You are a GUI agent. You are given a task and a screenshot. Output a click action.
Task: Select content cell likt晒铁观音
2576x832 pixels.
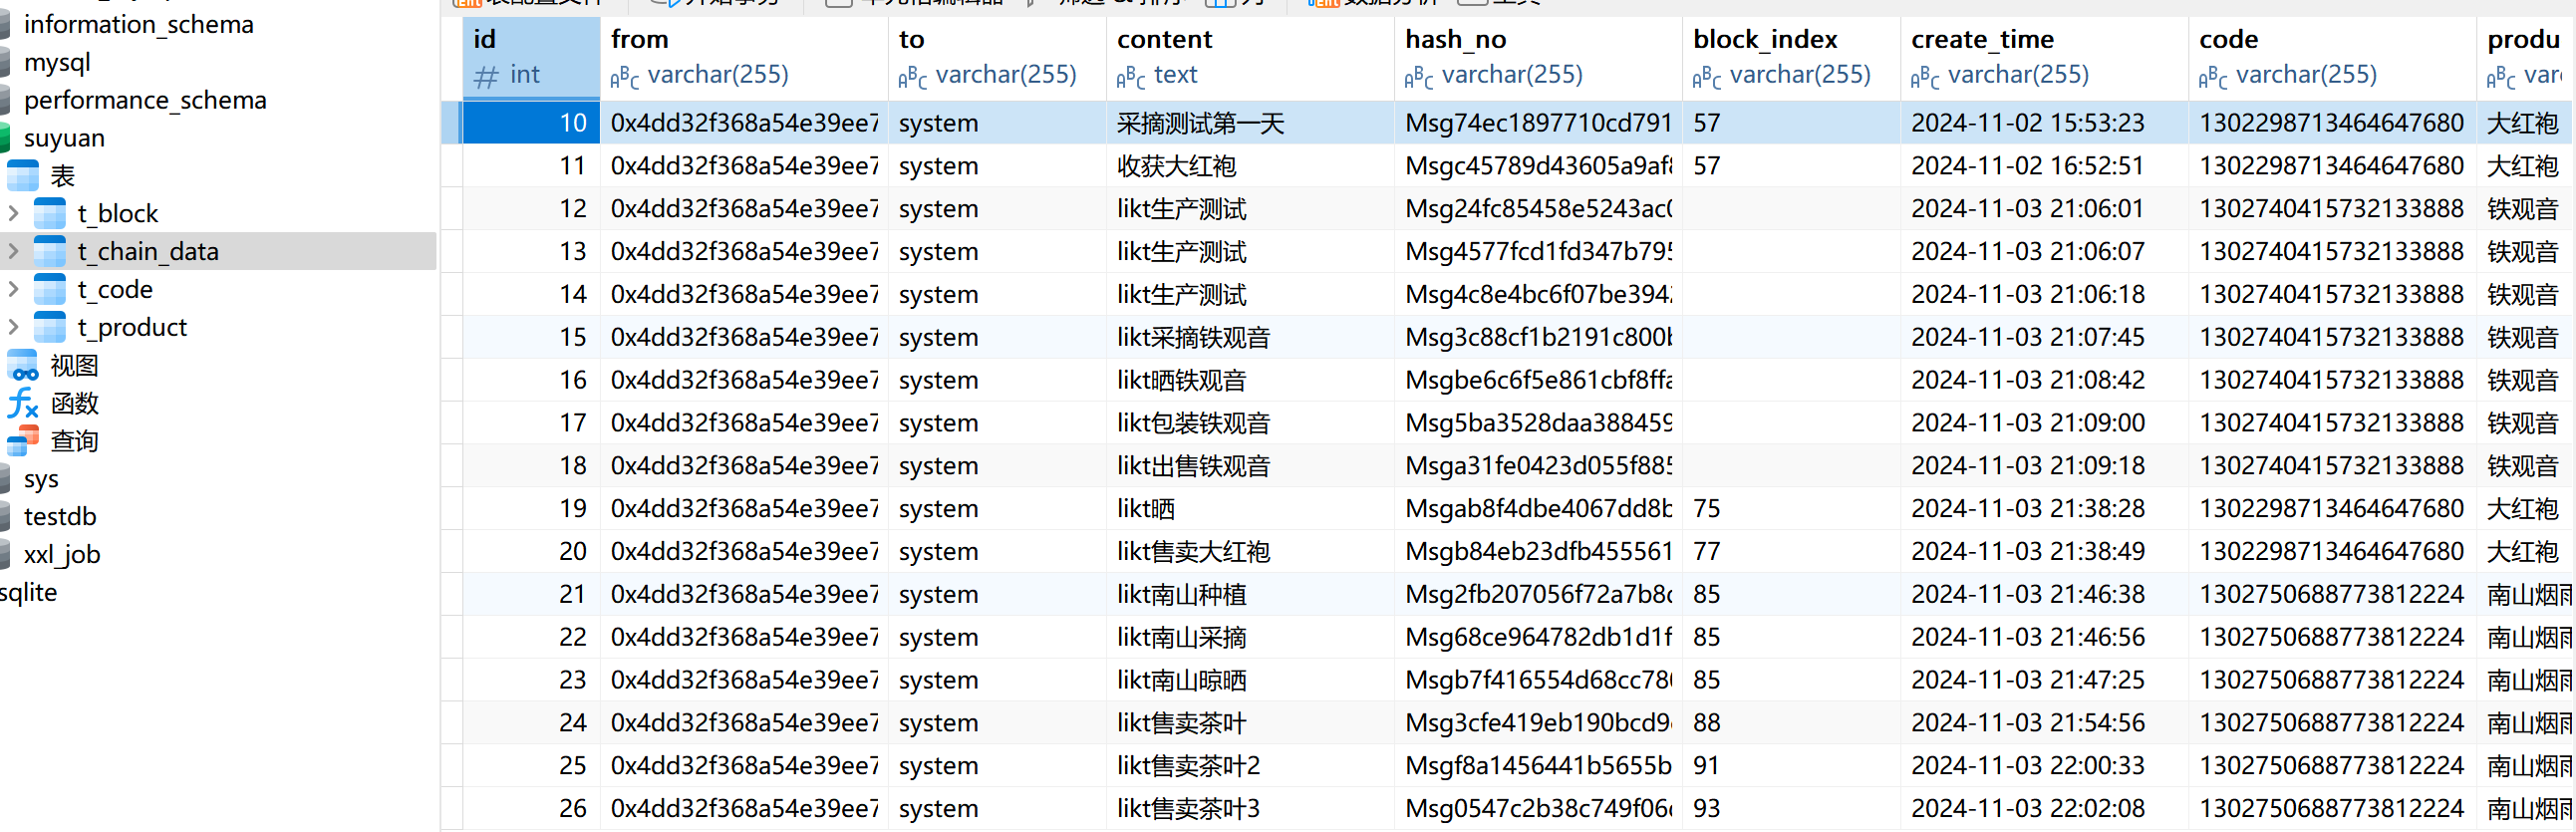coord(1250,380)
